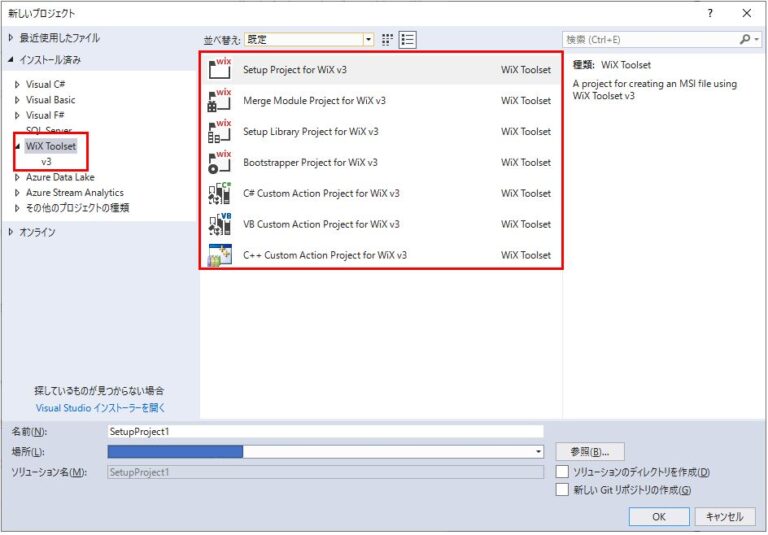Viewport: 768px width, 535px height.
Task: Enable ソリューションのディレクトリを作成 checkbox
Action: point(562,472)
